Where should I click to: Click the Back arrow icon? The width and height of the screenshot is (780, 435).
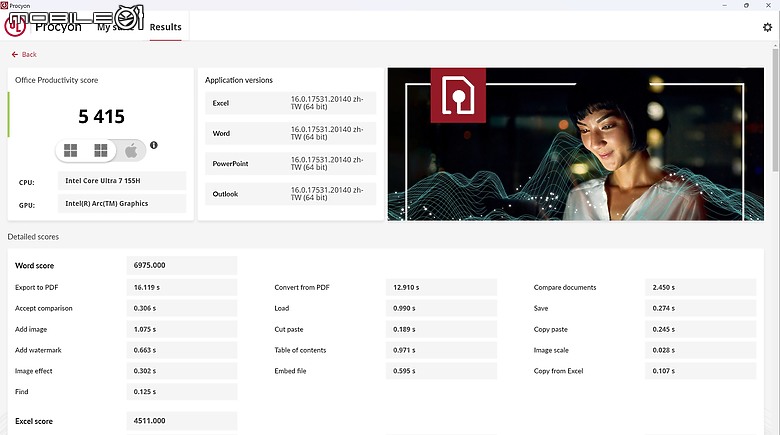click(14, 54)
